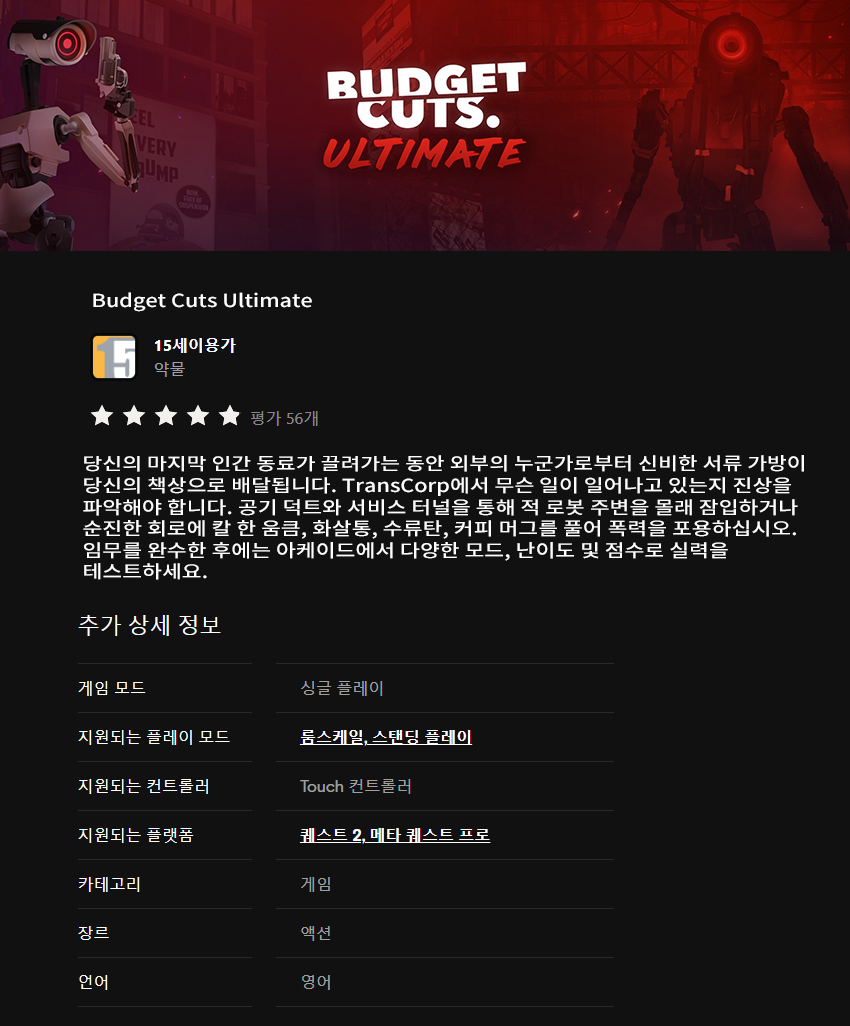
Task: Open the 퀘스트 2, 메타 퀘스트 프로 link
Action: [x=395, y=835]
